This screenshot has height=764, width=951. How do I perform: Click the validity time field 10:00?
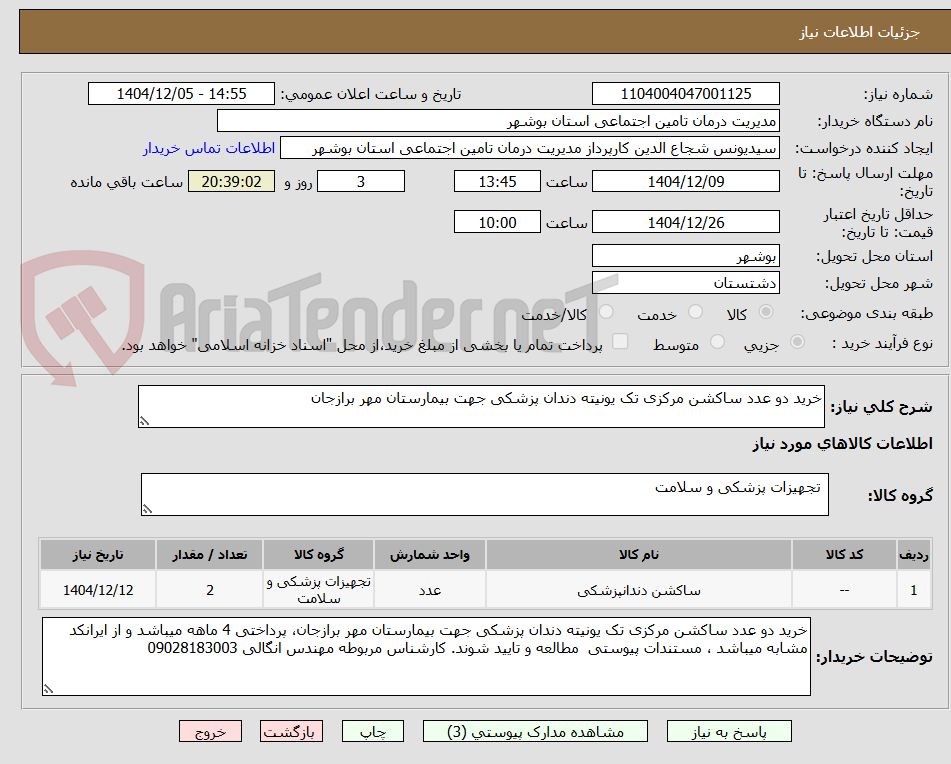click(x=497, y=222)
